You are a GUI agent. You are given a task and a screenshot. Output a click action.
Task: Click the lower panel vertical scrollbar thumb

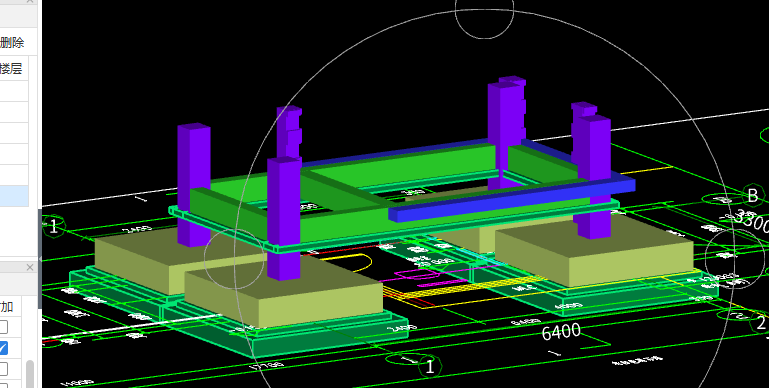(30, 374)
